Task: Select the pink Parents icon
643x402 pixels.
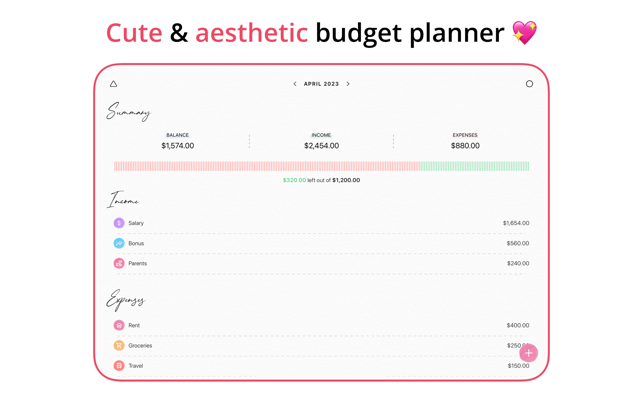Action: click(119, 263)
